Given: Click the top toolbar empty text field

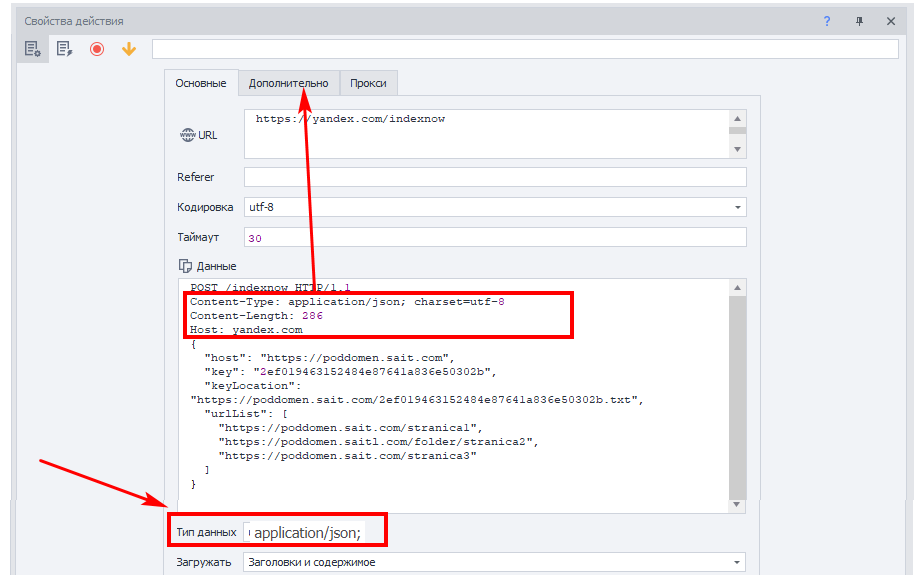Looking at the screenshot, I should [525, 49].
